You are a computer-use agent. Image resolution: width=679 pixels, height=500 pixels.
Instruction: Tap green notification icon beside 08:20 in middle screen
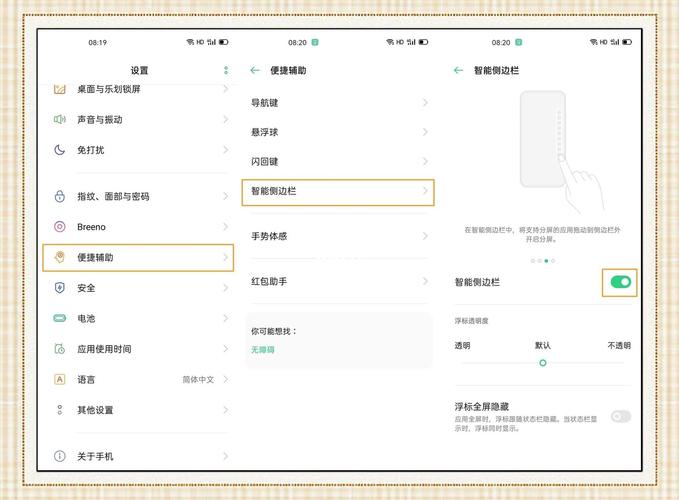pos(315,42)
